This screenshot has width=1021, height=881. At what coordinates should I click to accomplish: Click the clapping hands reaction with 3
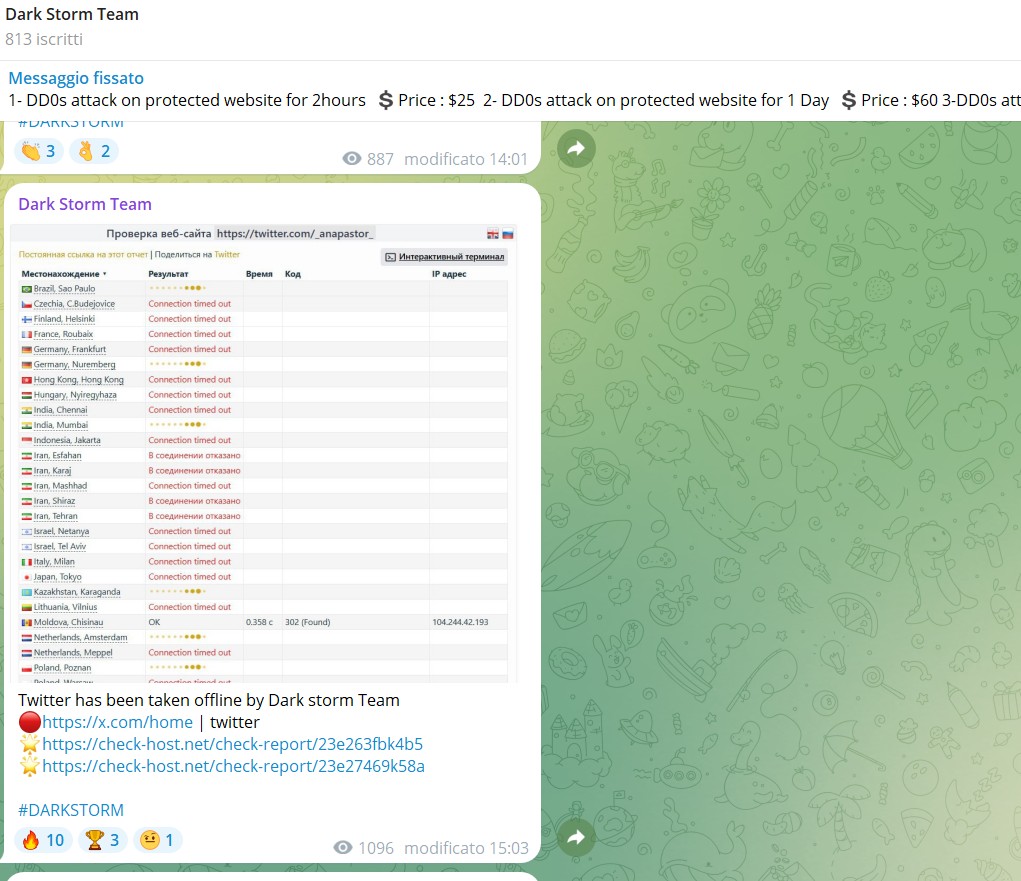(x=37, y=151)
